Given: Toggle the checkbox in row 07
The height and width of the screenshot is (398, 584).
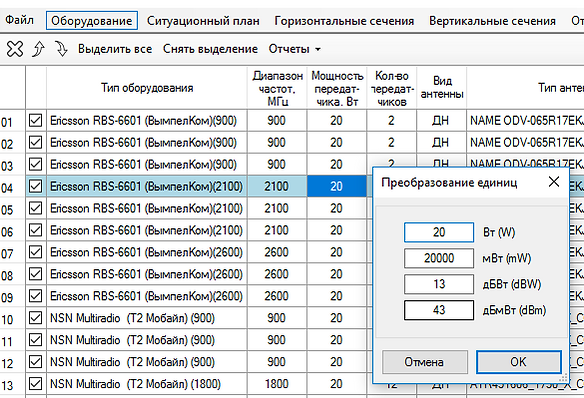Looking at the screenshot, I should (35, 252).
